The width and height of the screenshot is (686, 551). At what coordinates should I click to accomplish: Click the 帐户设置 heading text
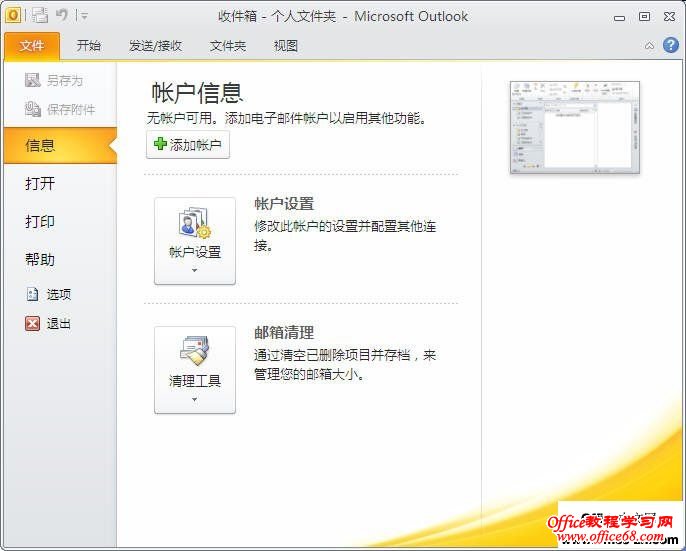click(284, 204)
